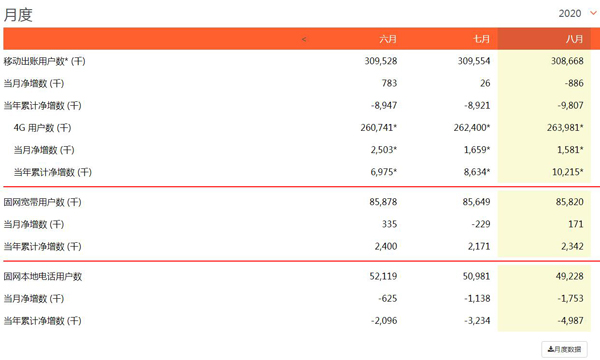Image resolution: width=600 pixels, height=360 pixels.
Task: Select August local phone value 49,228
Action: 569,276
